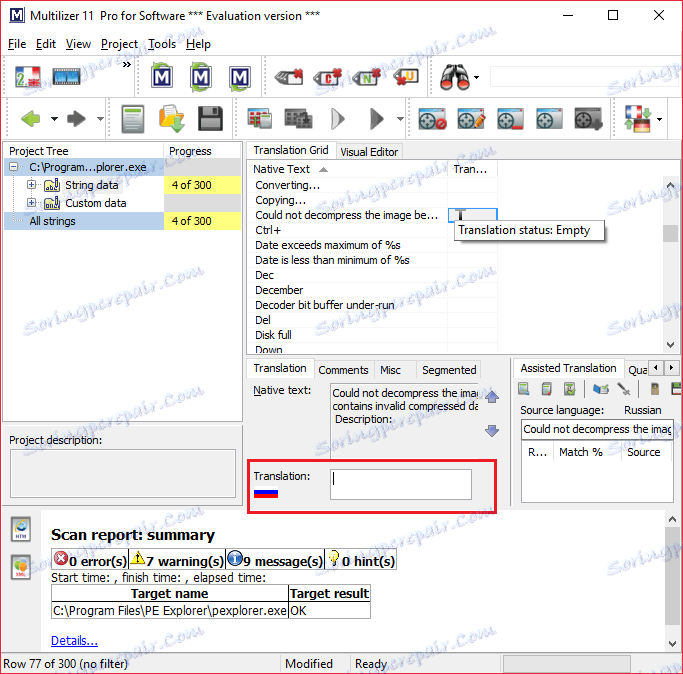Click the crosshair window with red stop icon
This screenshot has height=674, width=683.
pos(432,119)
